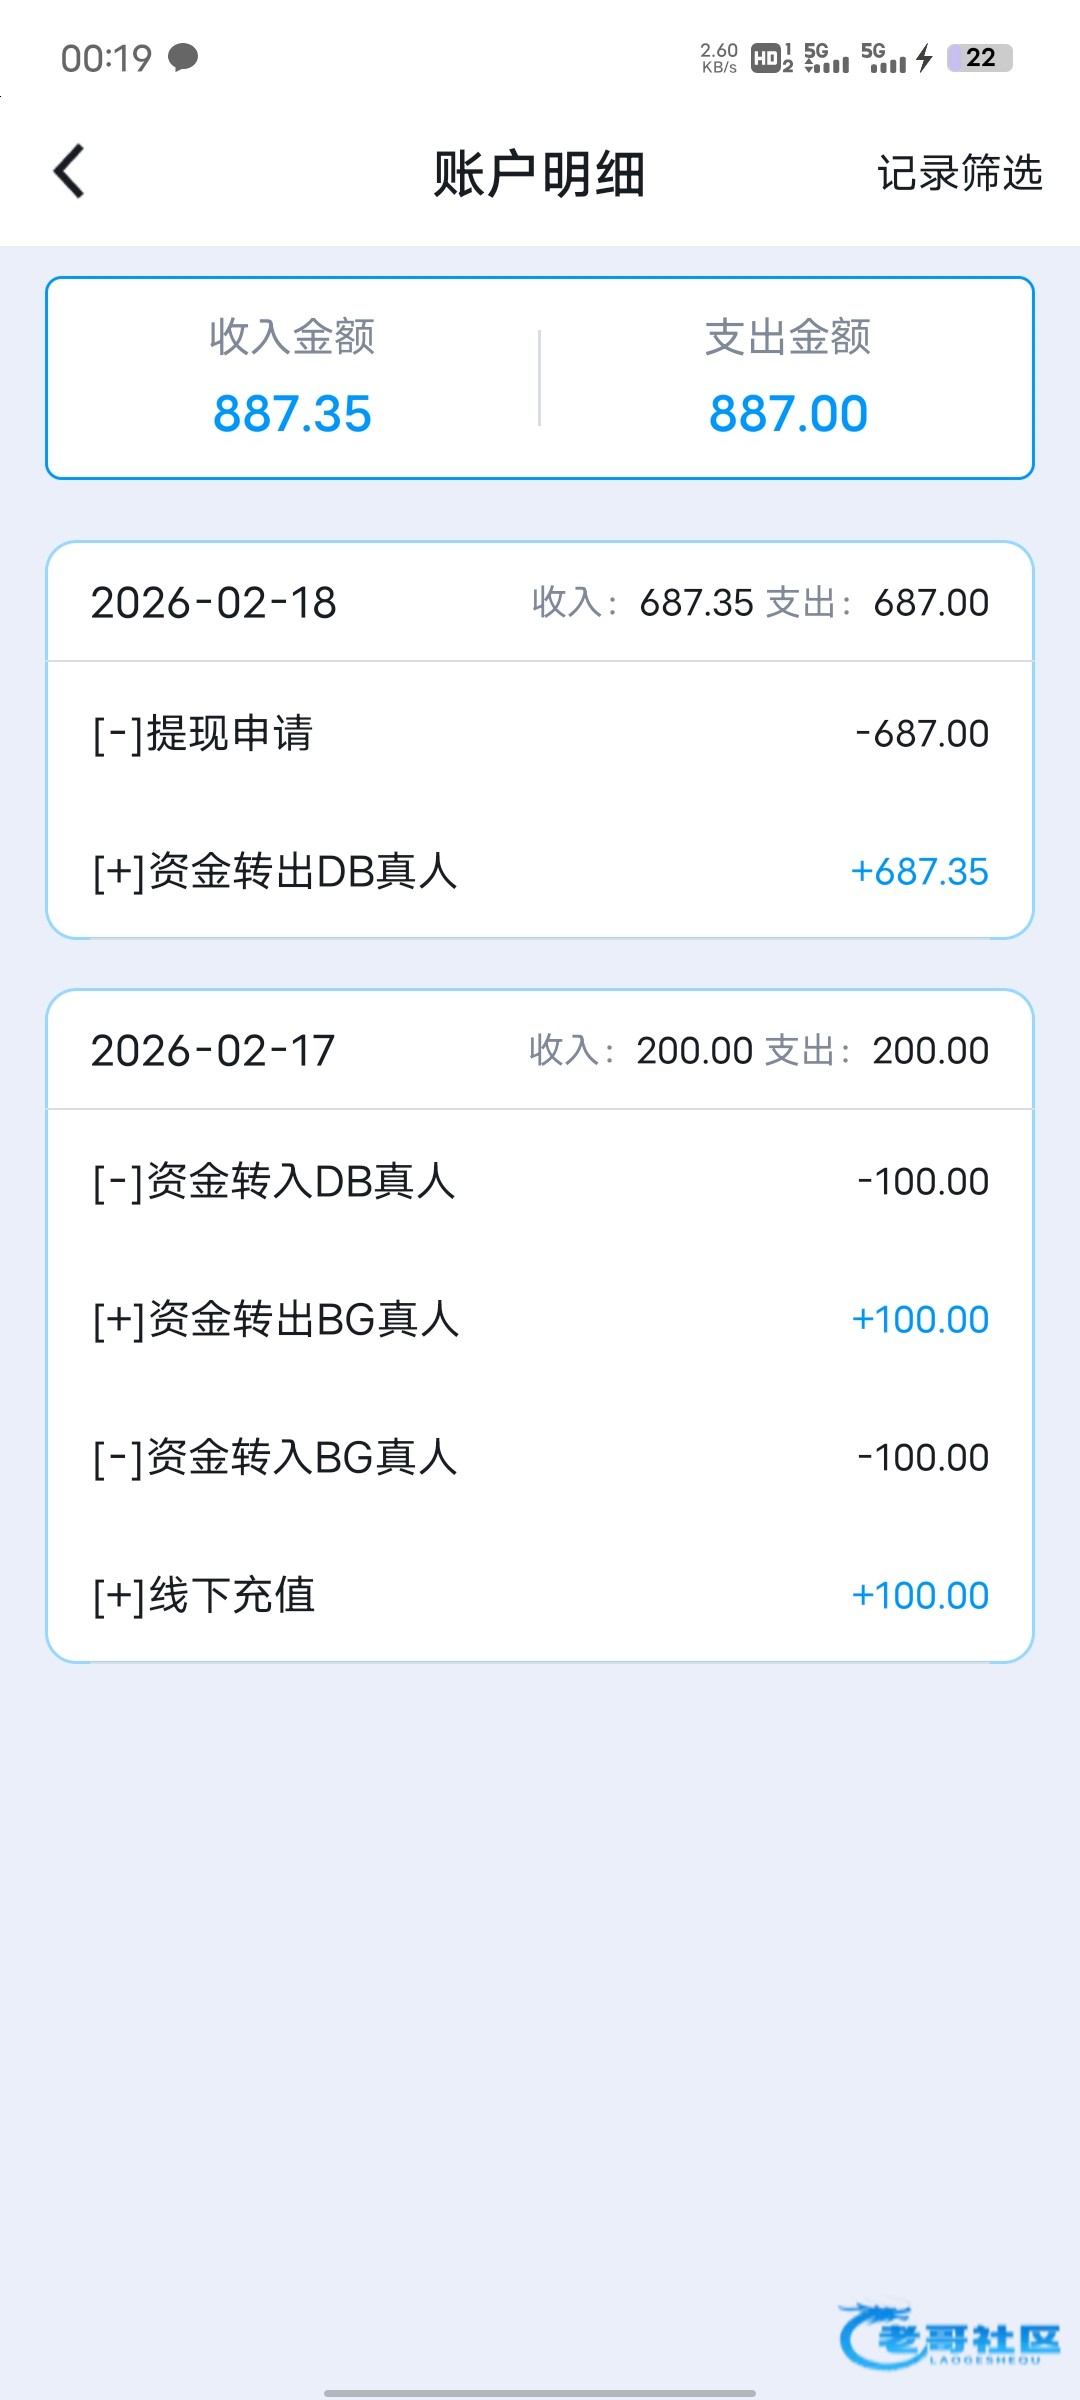The width and height of the screenshot is (1080, 2400).
Task: Open the 记录筛选 record filter
Action: click(959, 173)
